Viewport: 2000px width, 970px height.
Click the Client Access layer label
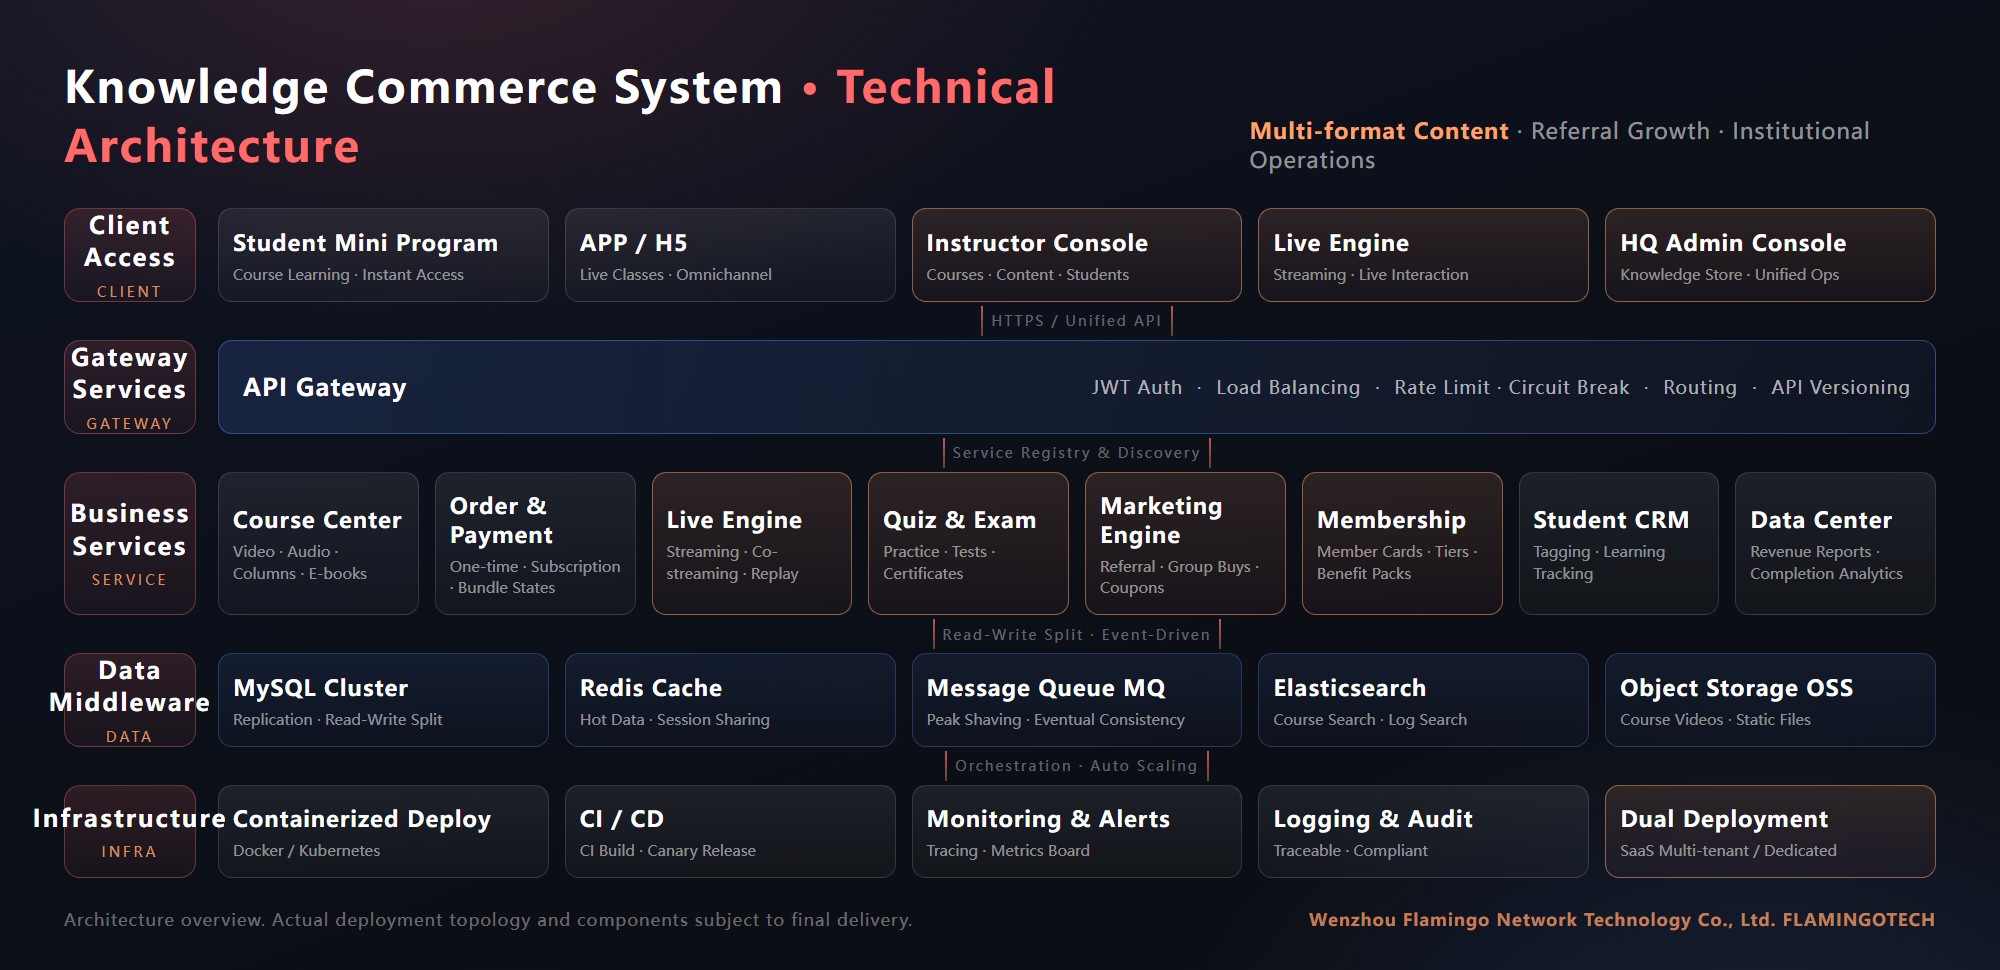tap(130, 255)
